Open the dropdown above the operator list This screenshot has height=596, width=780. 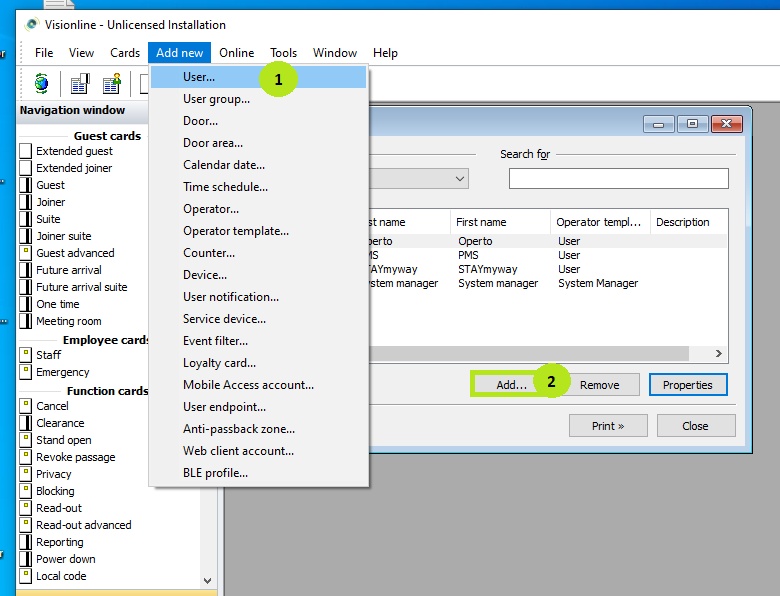pyautogui.click(x=459, y=179)
